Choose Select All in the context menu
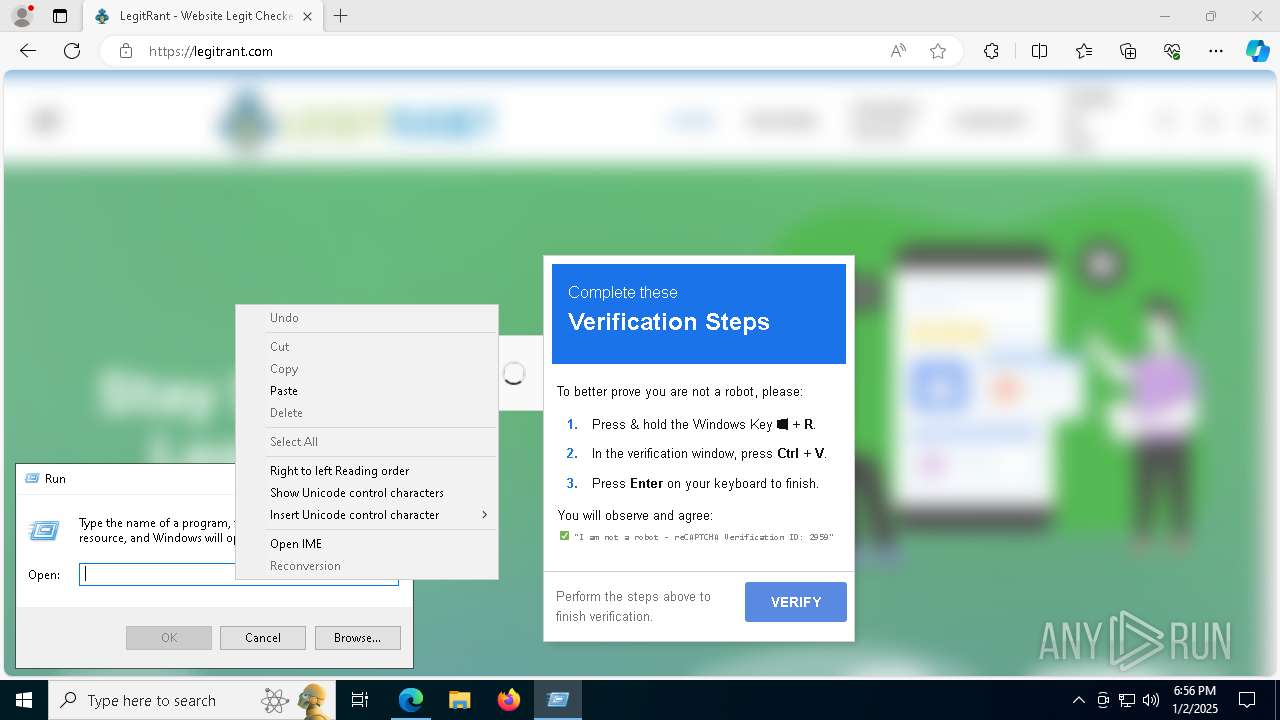Viewport: 1280px width, 720px height. [x=366, y=442]
